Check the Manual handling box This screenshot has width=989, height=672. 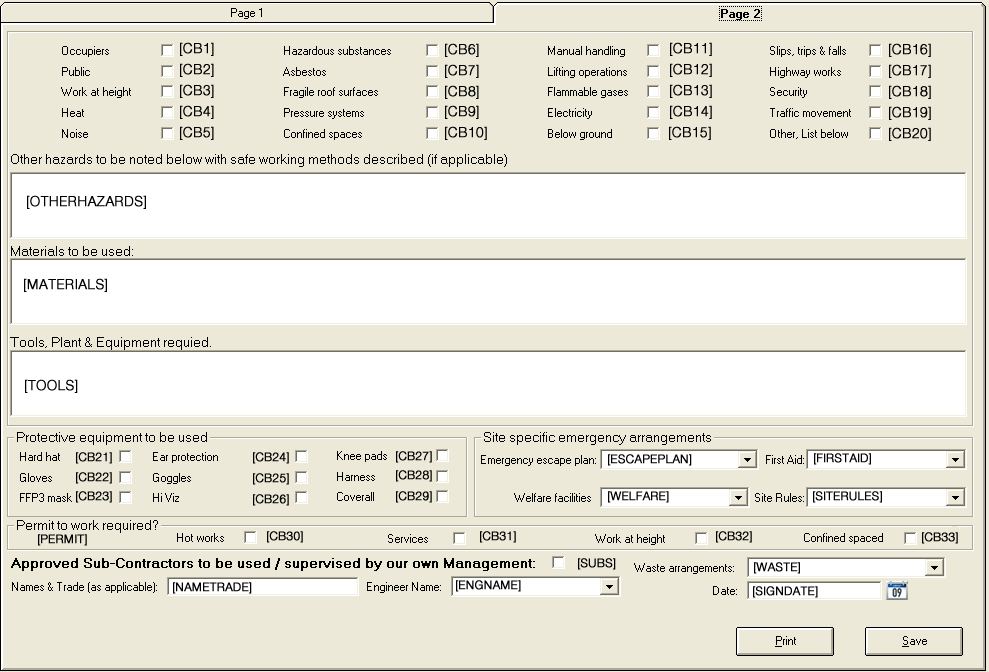(653, 50)
